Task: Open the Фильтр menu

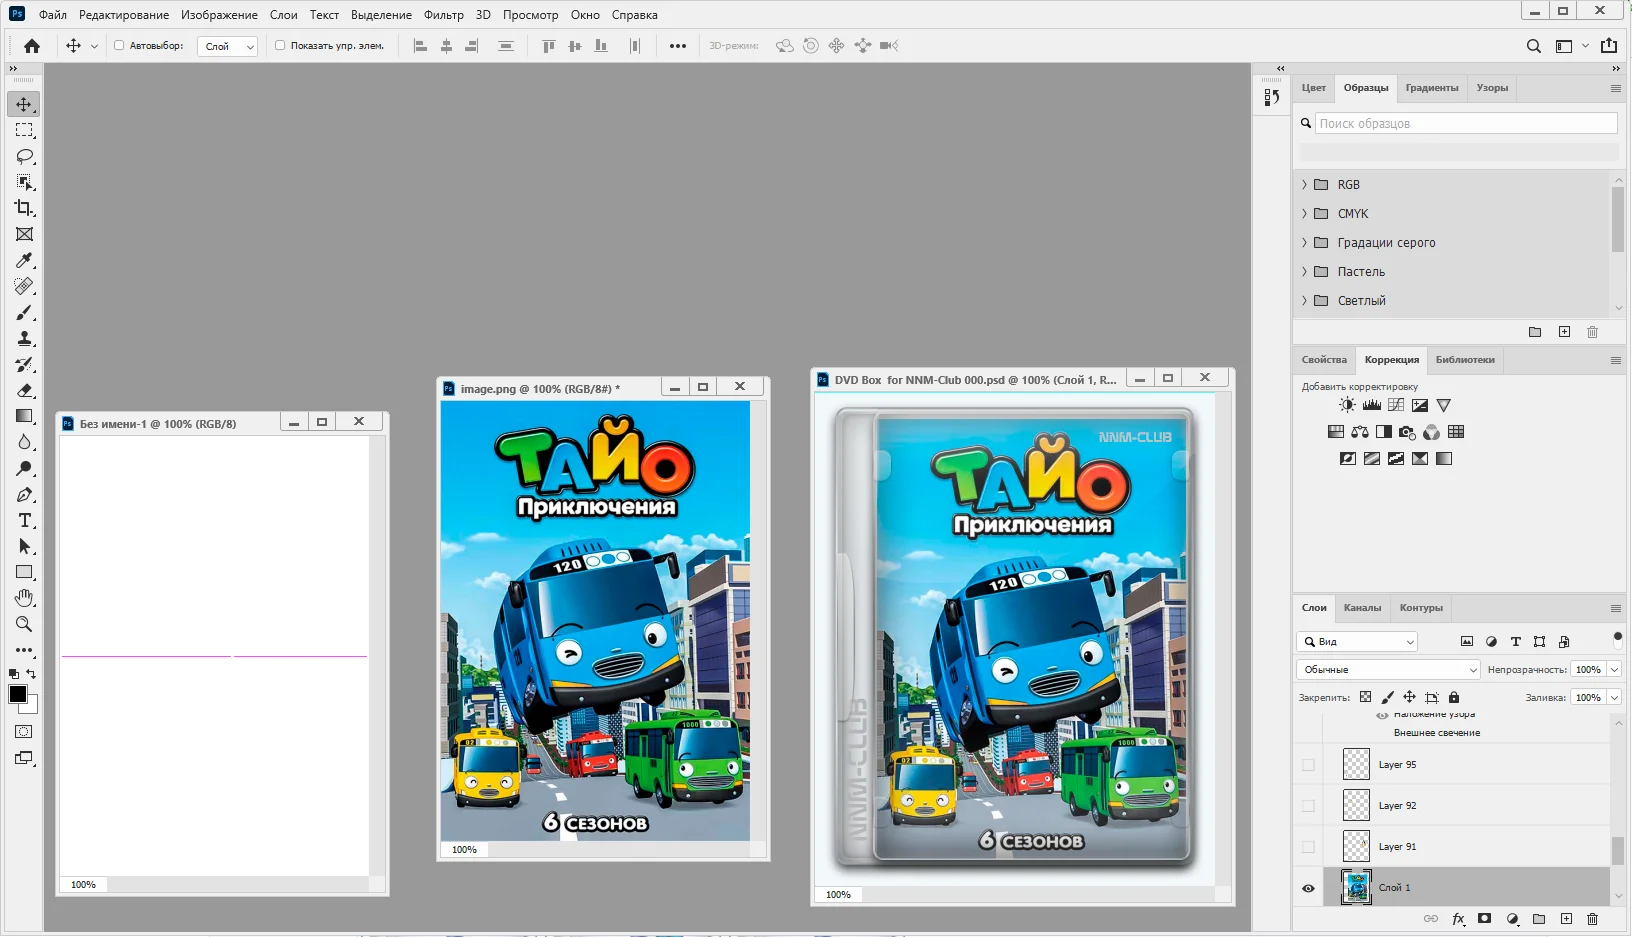Action: point(443,15)
